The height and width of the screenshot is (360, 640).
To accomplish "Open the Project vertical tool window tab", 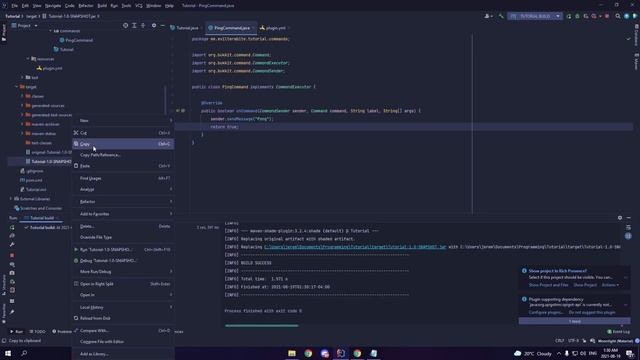I will 4,33.
